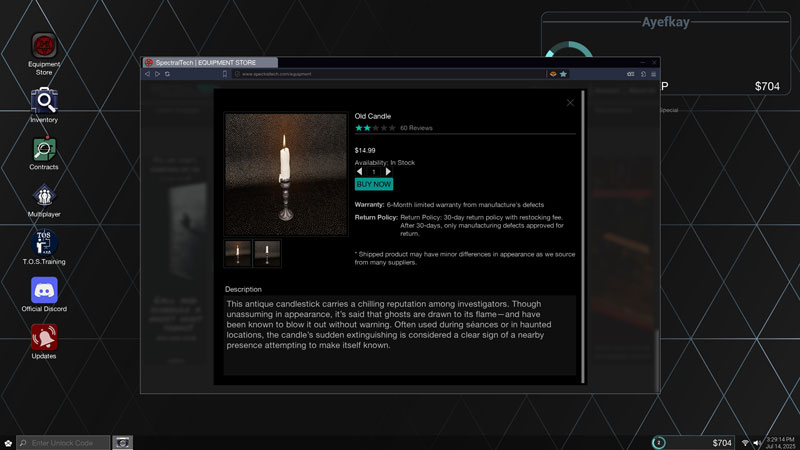Open the Equipment Store desktop icon

(x=44, y=47)
